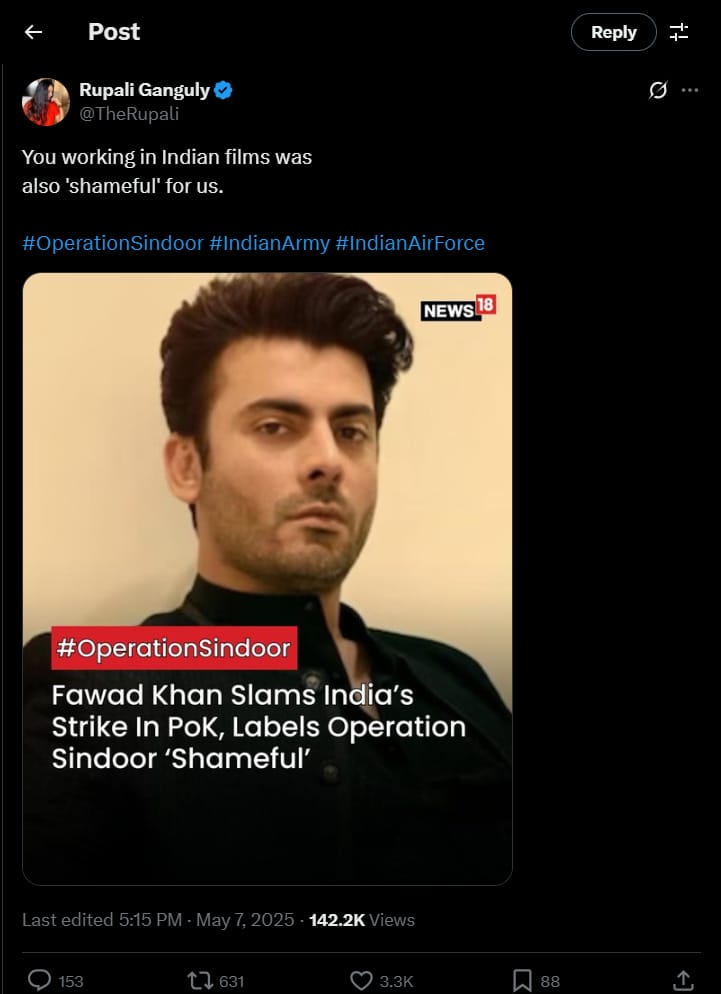Repost using the retweet icon
This screenshot has height=994, width=721.
click(x=199, y=981)
